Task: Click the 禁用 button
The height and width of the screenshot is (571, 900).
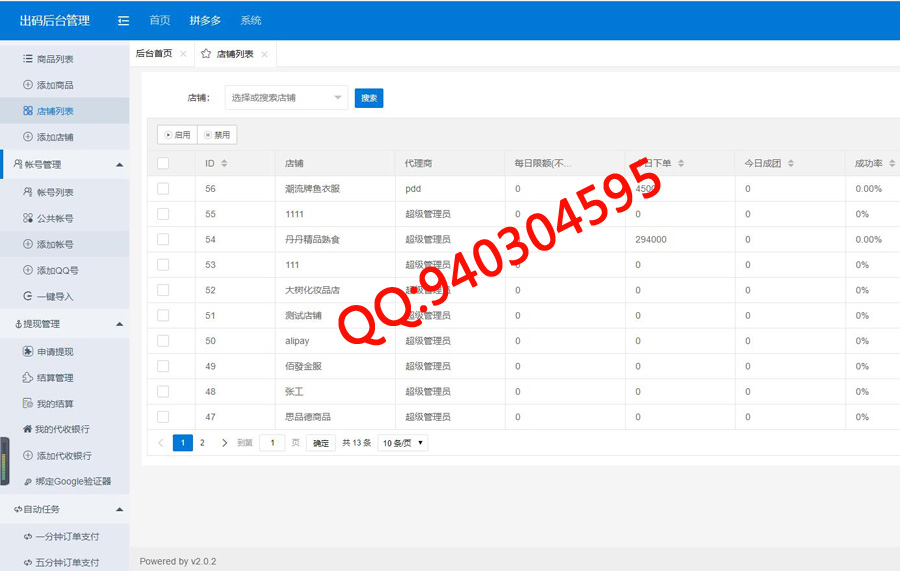Action: click(x=217, y=135)
